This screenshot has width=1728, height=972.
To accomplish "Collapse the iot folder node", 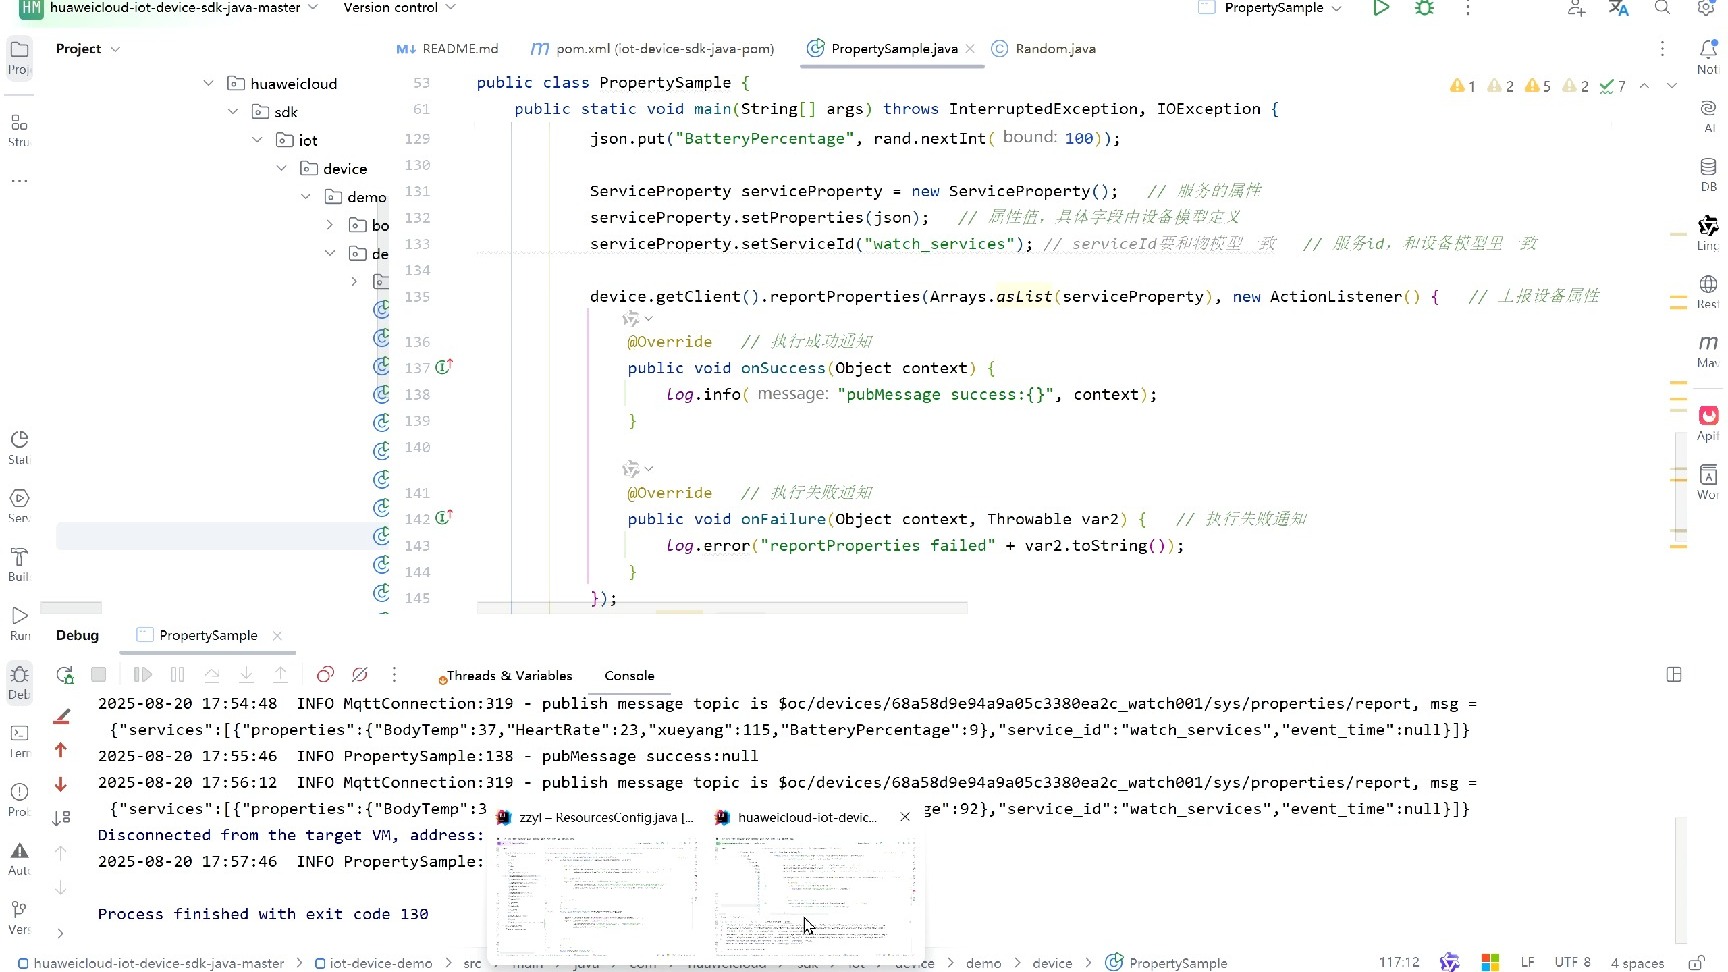I will [x=257, y=140].
